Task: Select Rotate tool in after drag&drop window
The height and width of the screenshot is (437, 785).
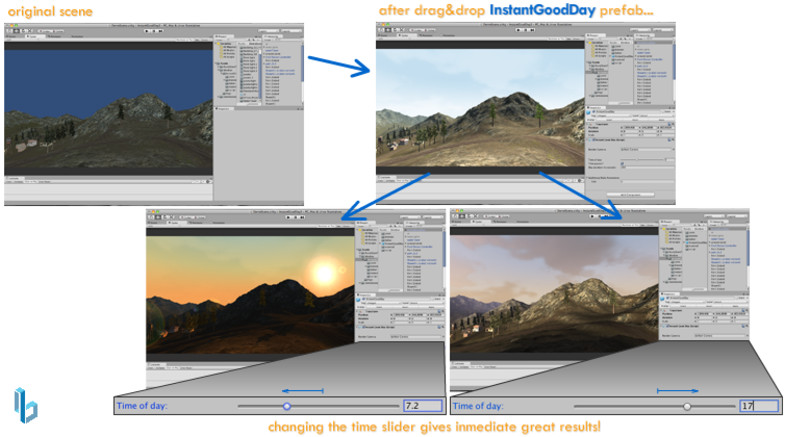Action: pyautogui.click(x=394, y=30)
